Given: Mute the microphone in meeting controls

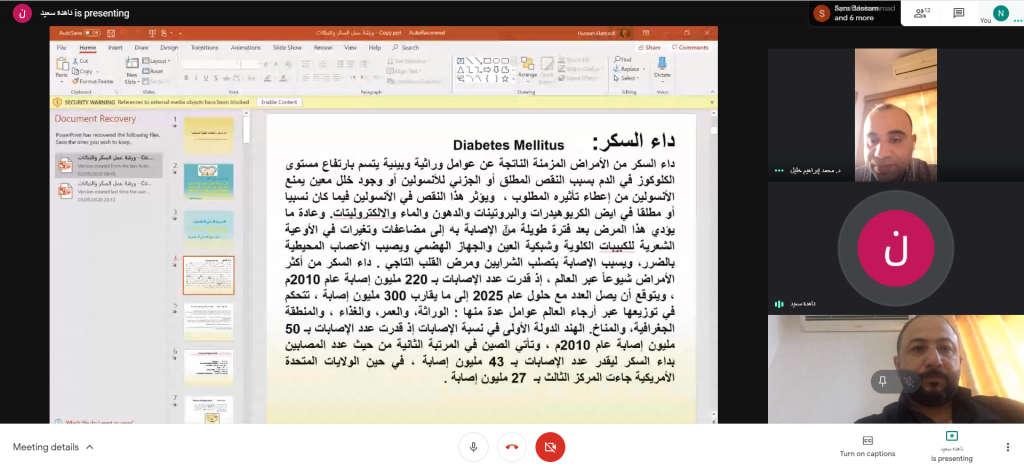Looking at the screenshot, I should (473, 447).
